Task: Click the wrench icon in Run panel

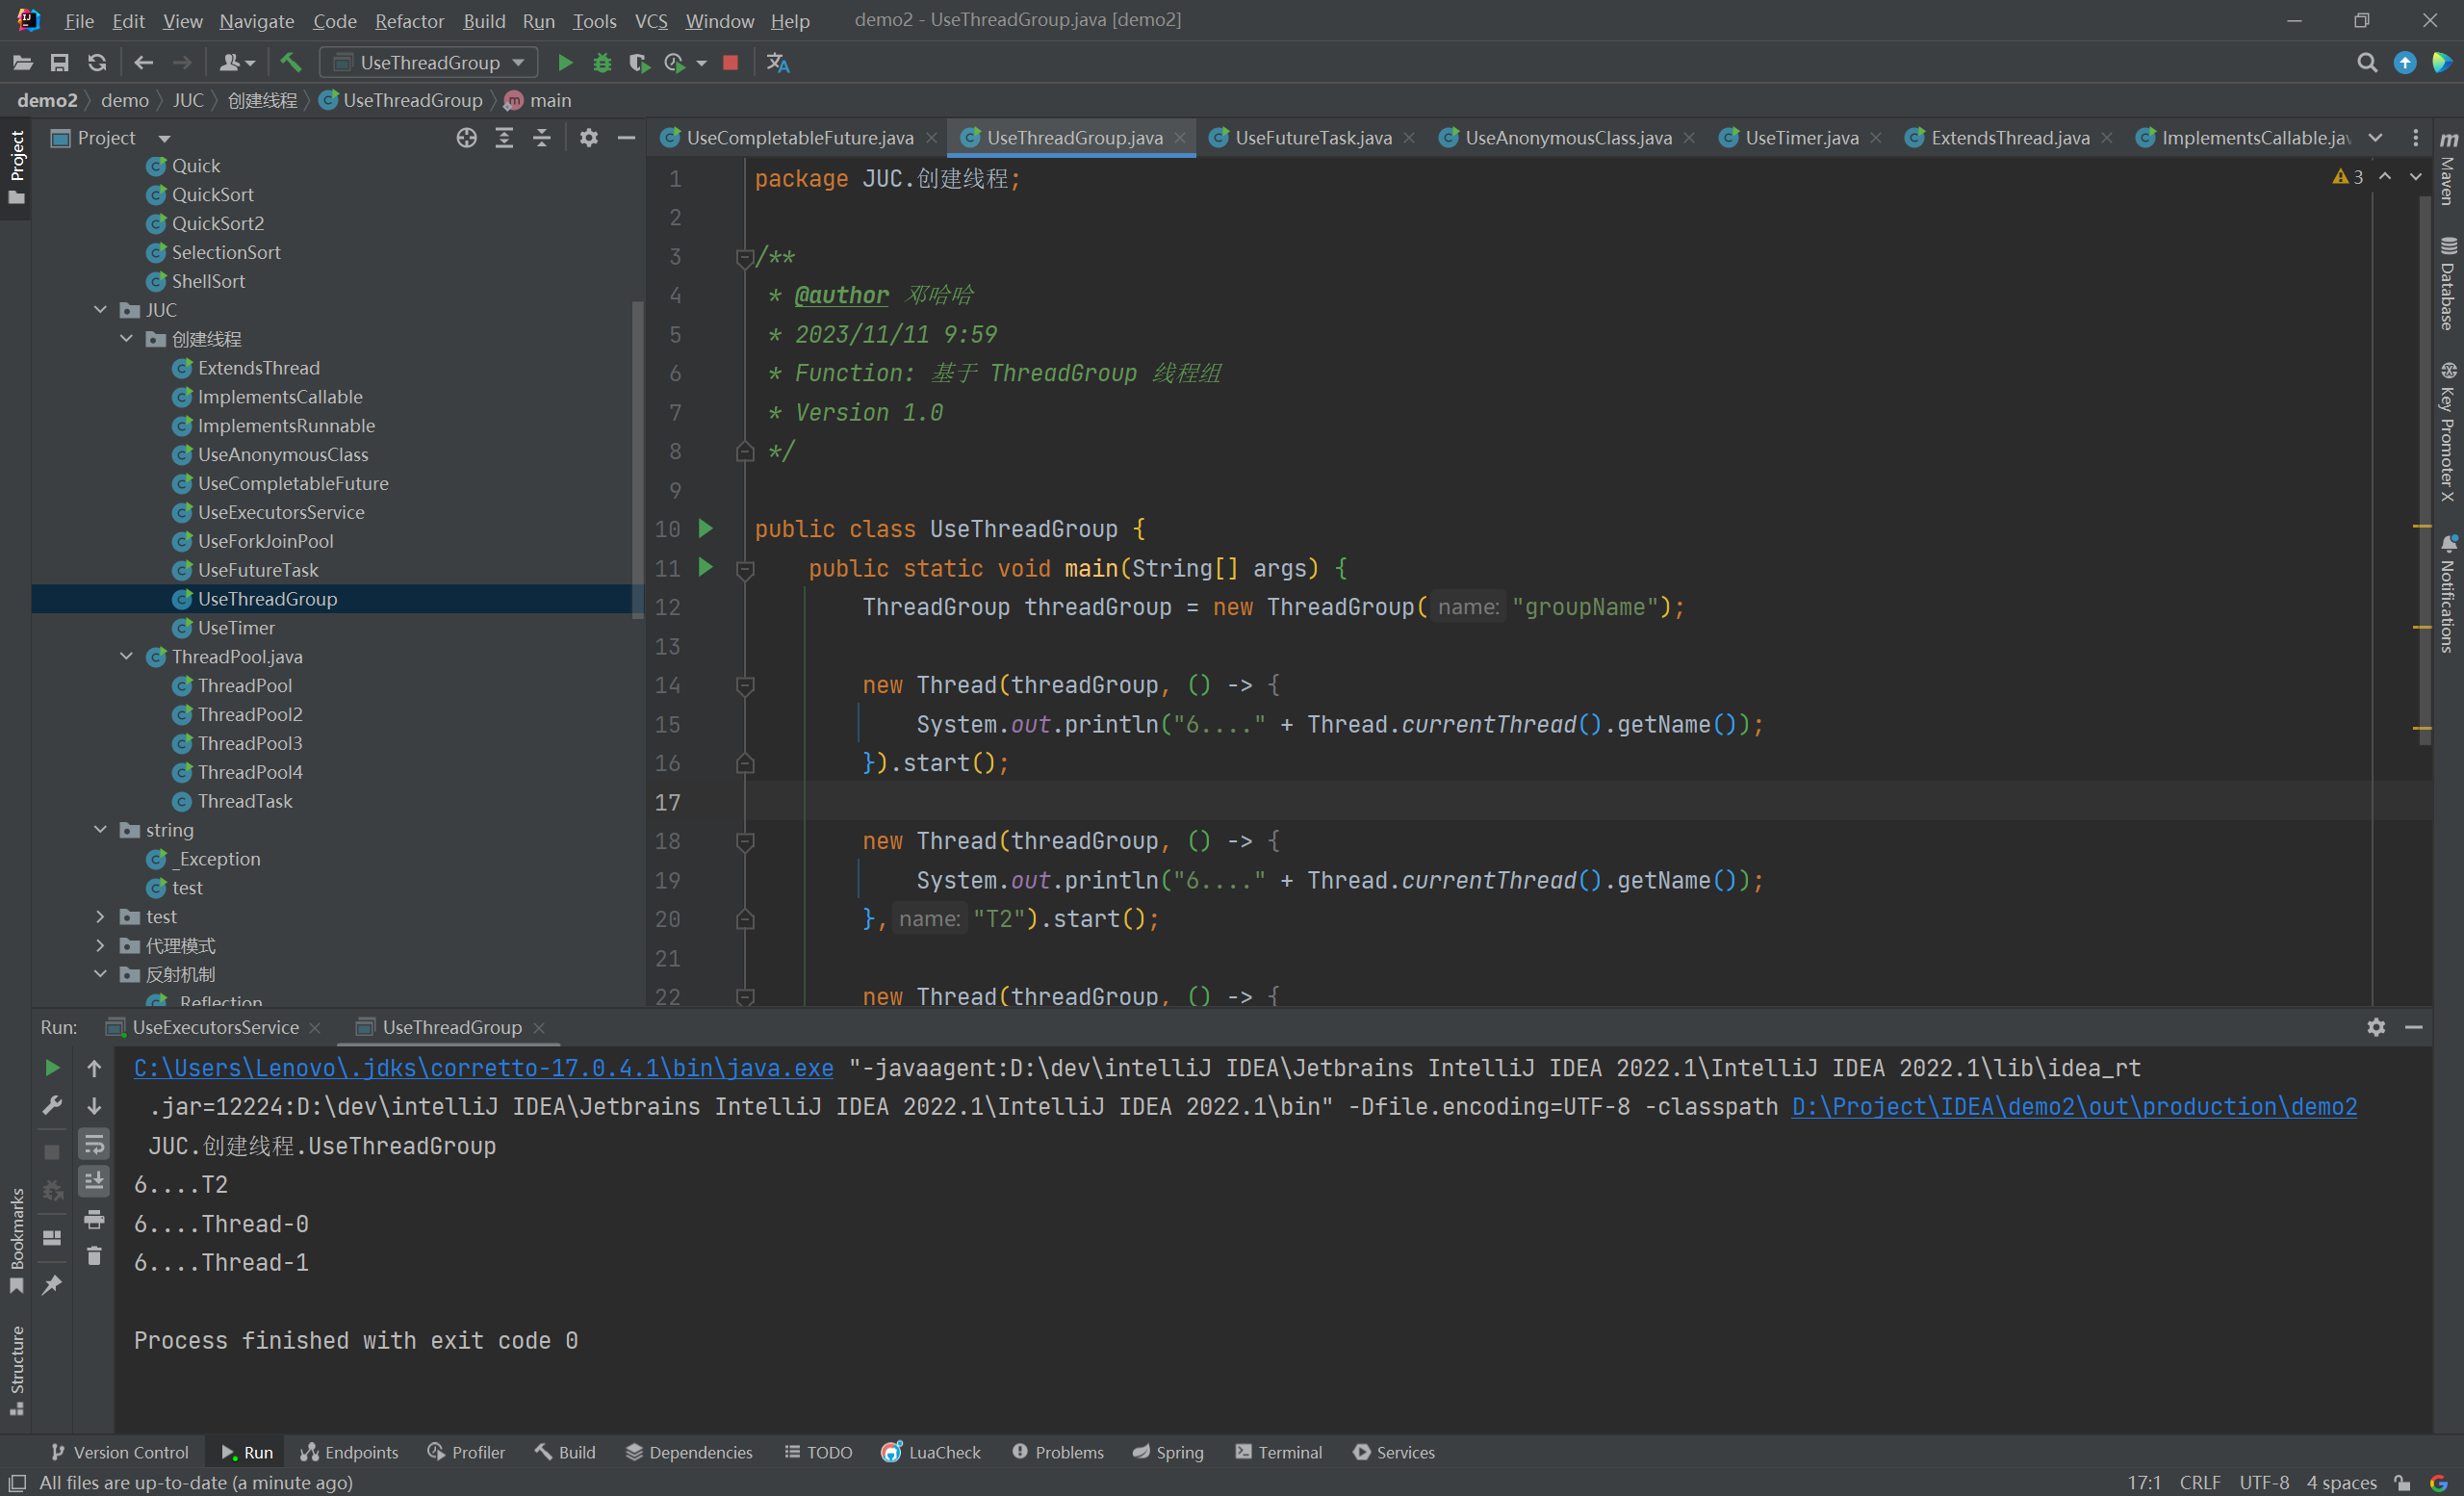Action: coord(52,1105)
